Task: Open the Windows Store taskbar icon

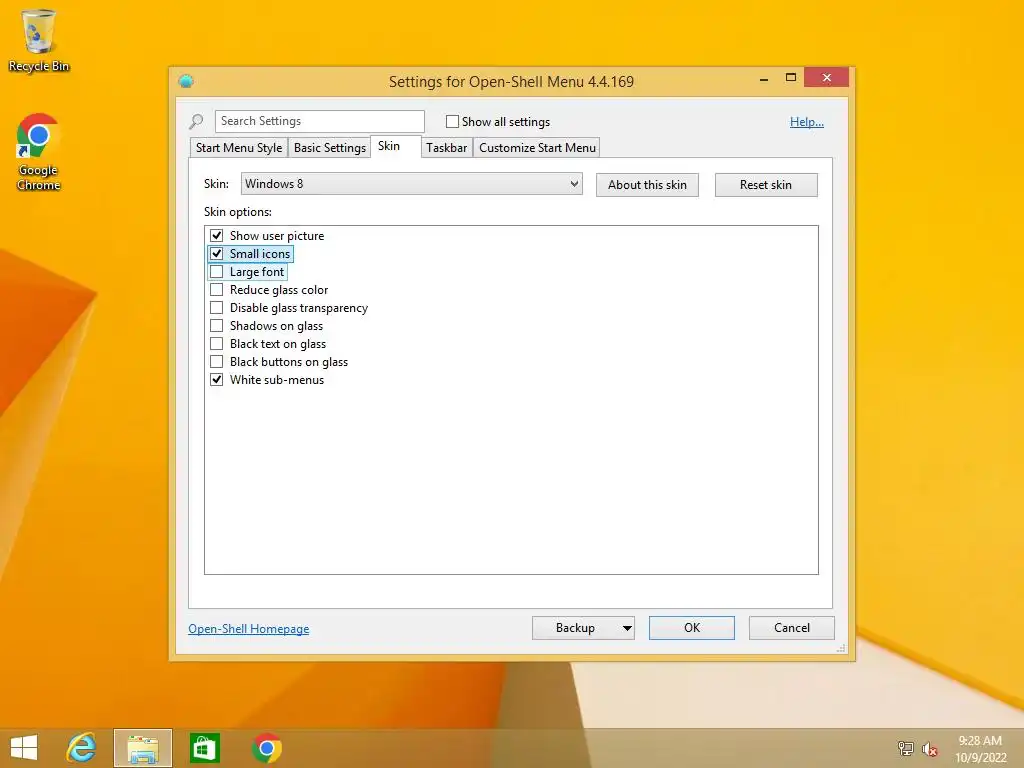Action: click(204, 748)
